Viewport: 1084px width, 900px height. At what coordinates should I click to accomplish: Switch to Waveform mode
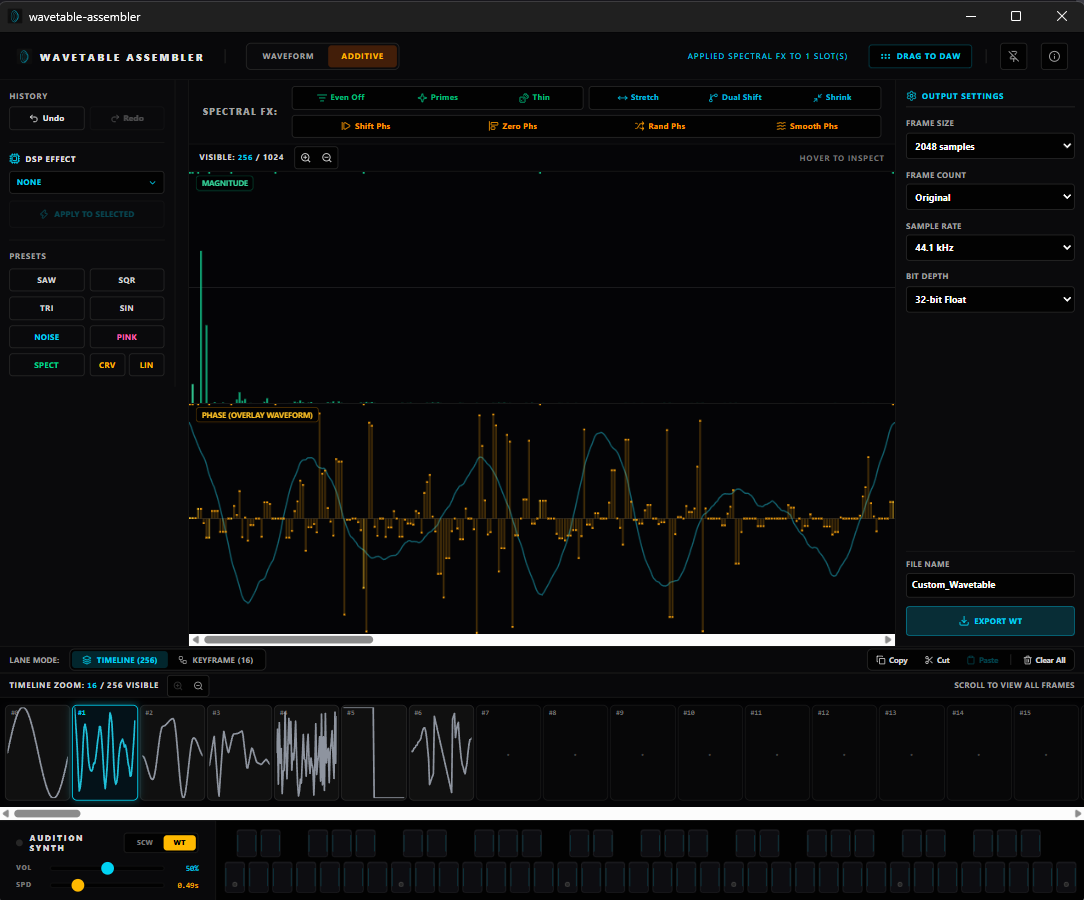pos(288,57)
